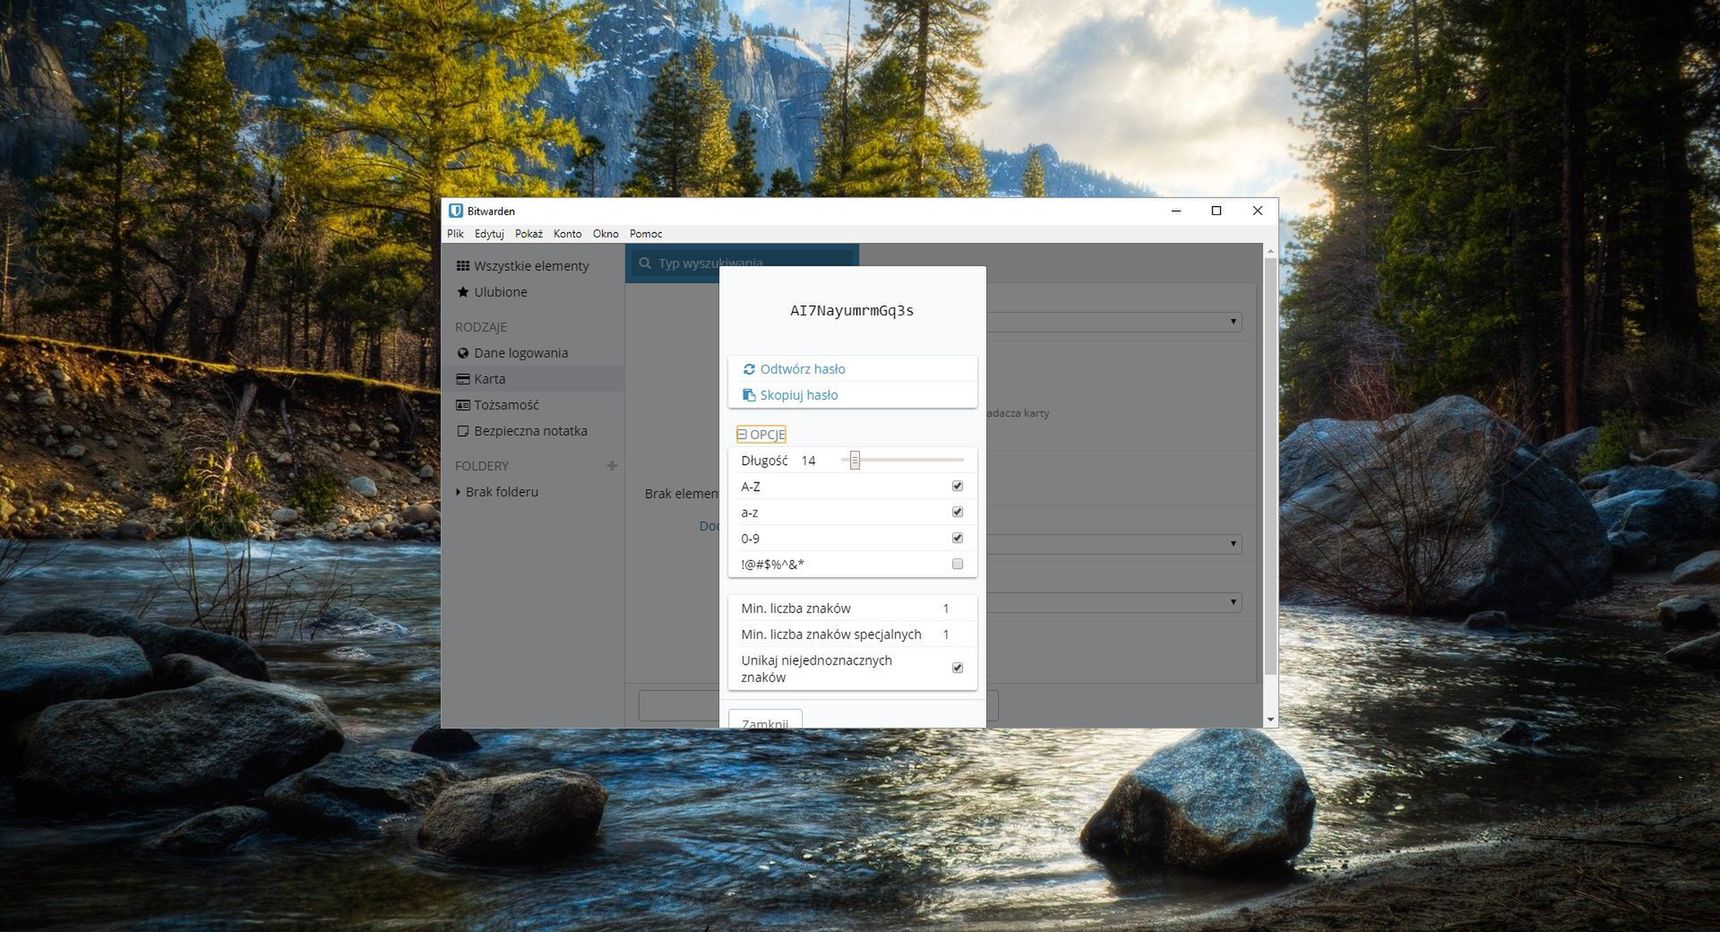Image resolution: width=1720 pixels, height=932 pixels.
Task: Expand the Brak folderu tree item
Action: pos(458,492)
